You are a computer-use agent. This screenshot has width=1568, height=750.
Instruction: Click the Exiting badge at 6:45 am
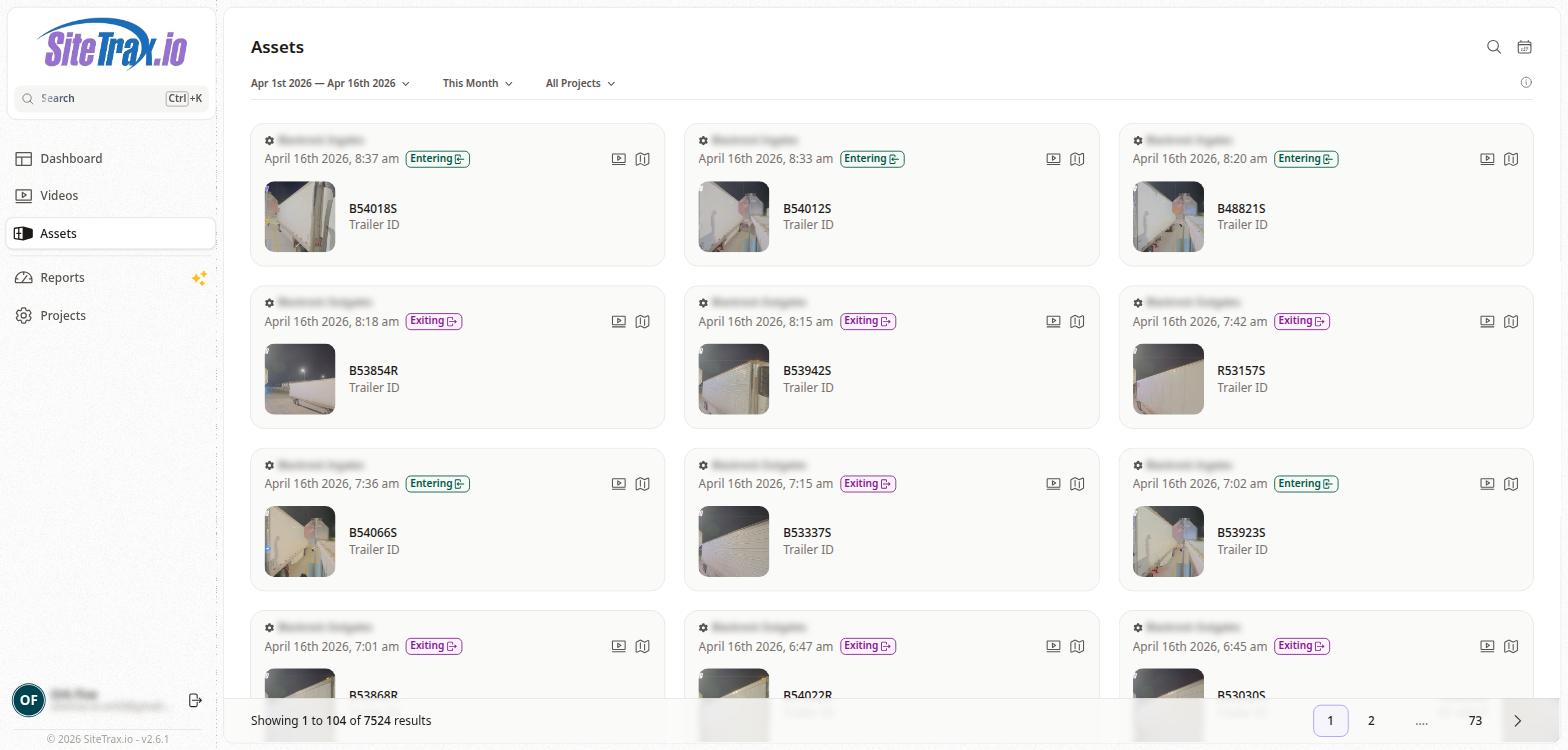coord(1302,646)
